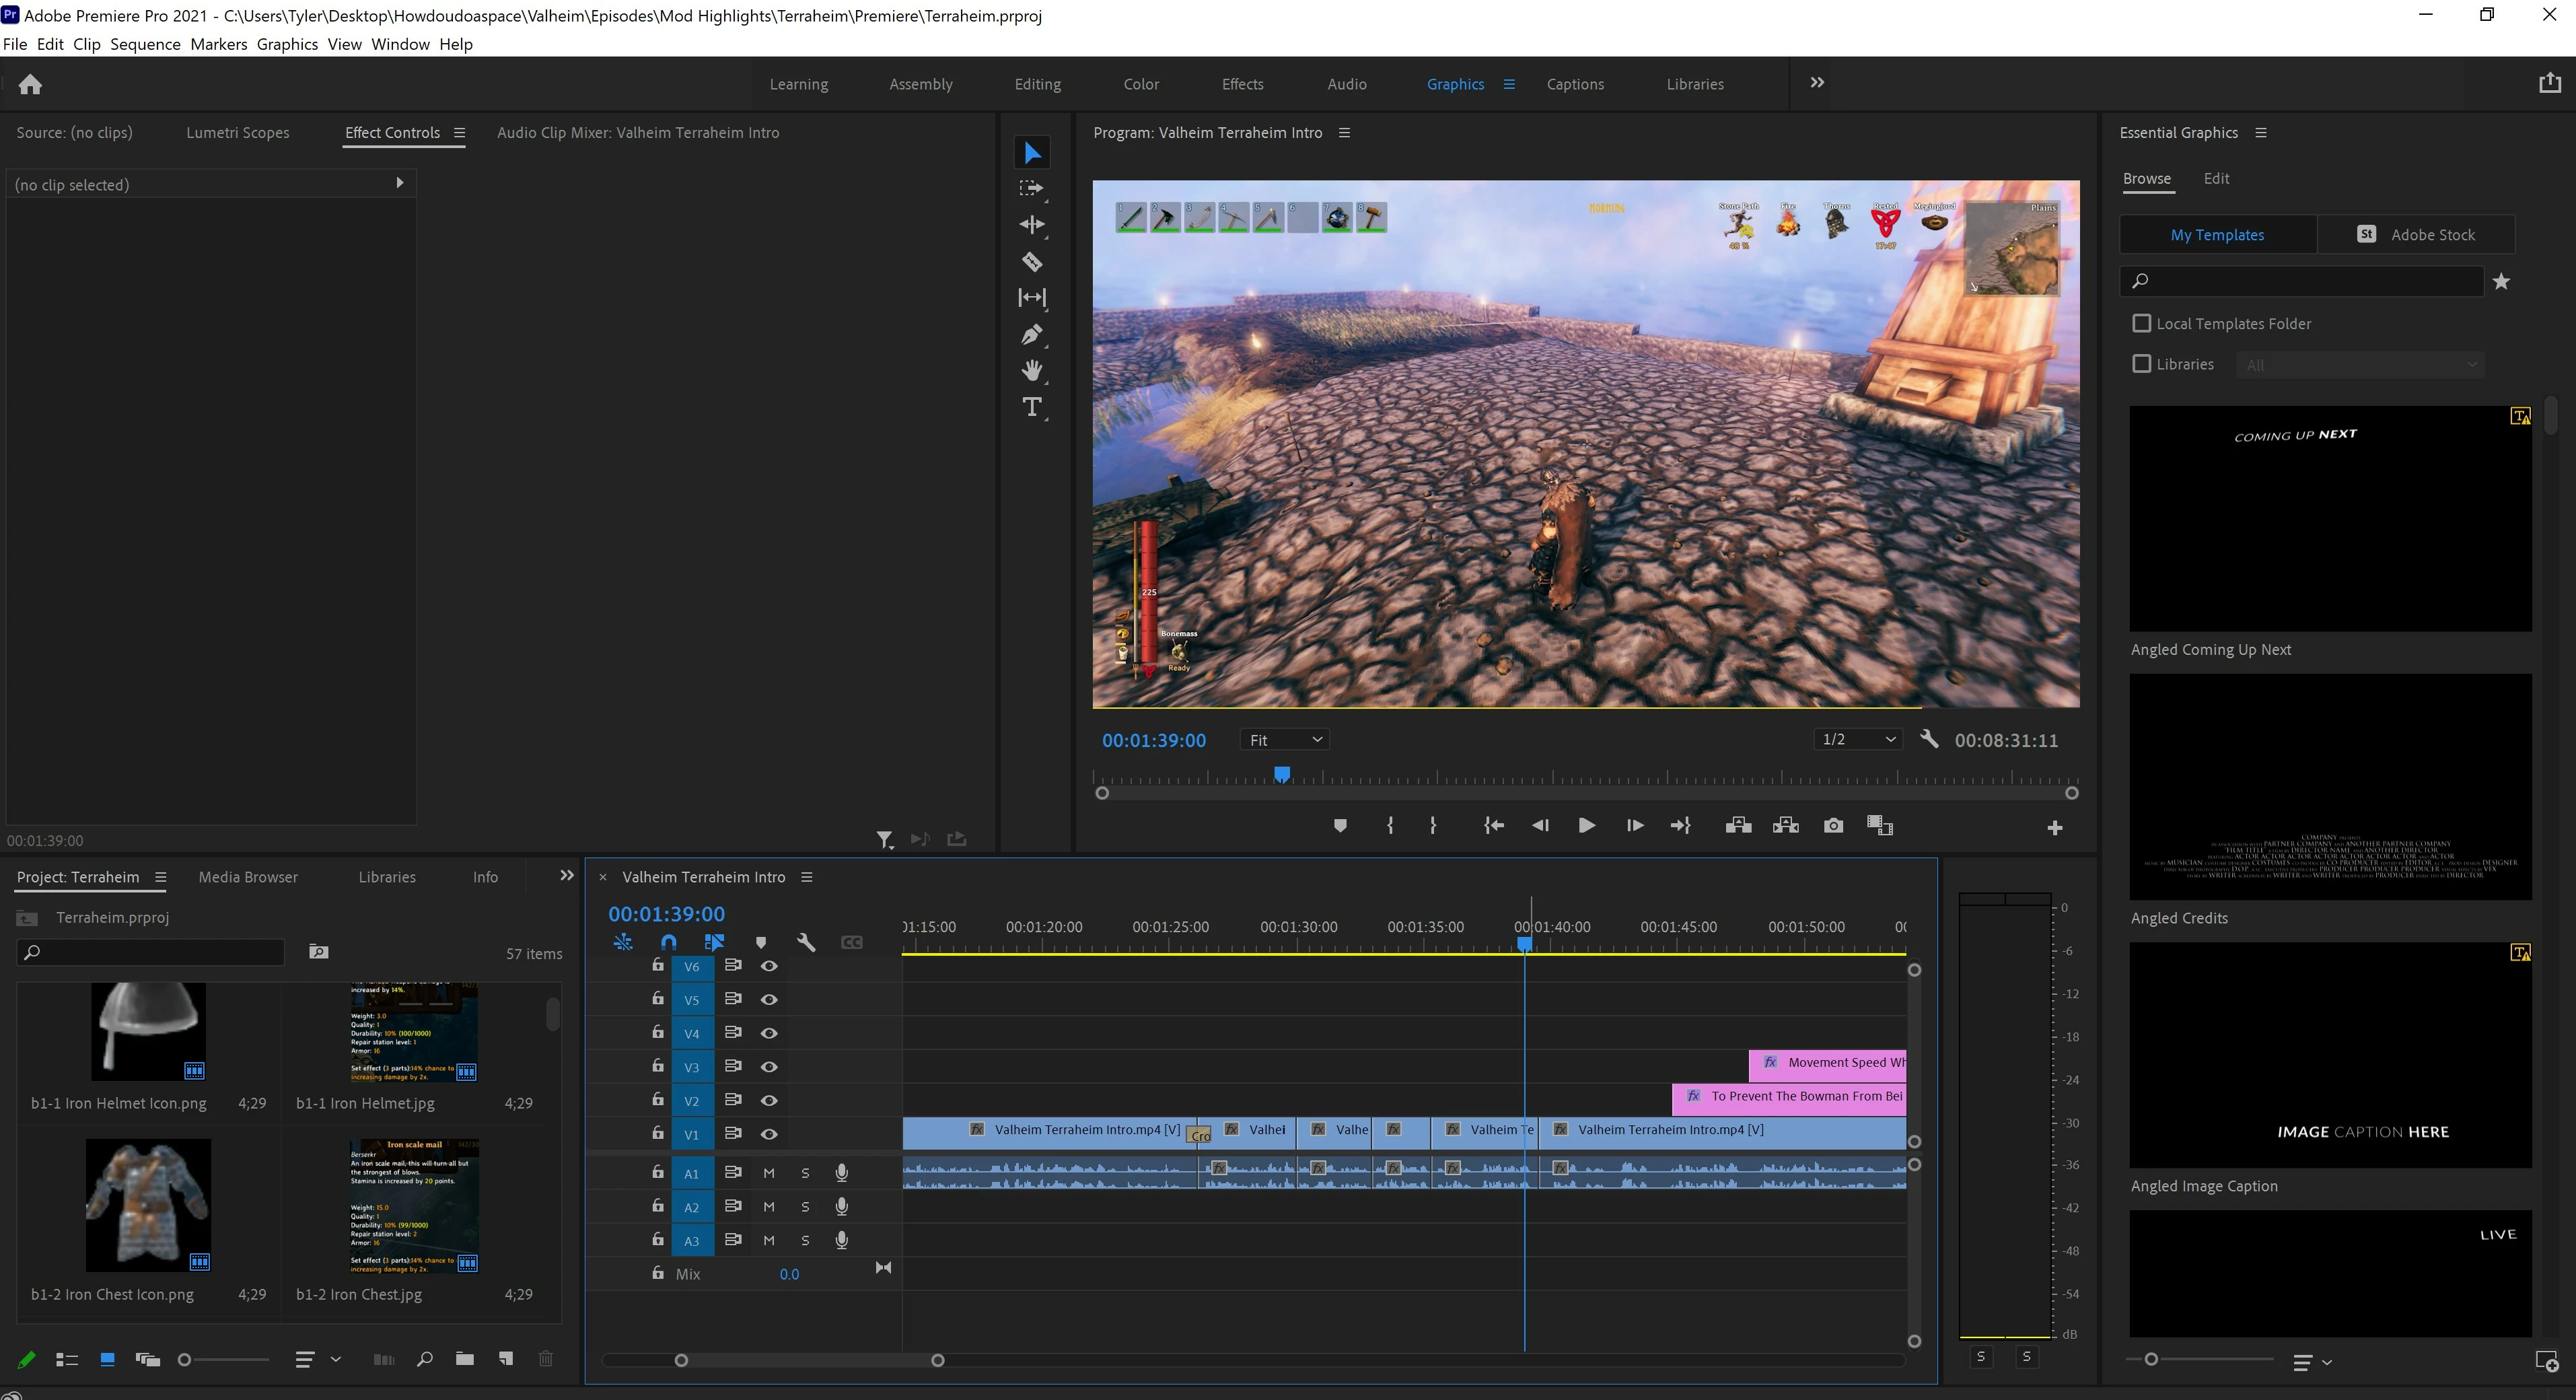Viewport: 2576px width, 1400px height.
Task: Click the Export Frame camera icon
Action: click(x=1833, y=826)
